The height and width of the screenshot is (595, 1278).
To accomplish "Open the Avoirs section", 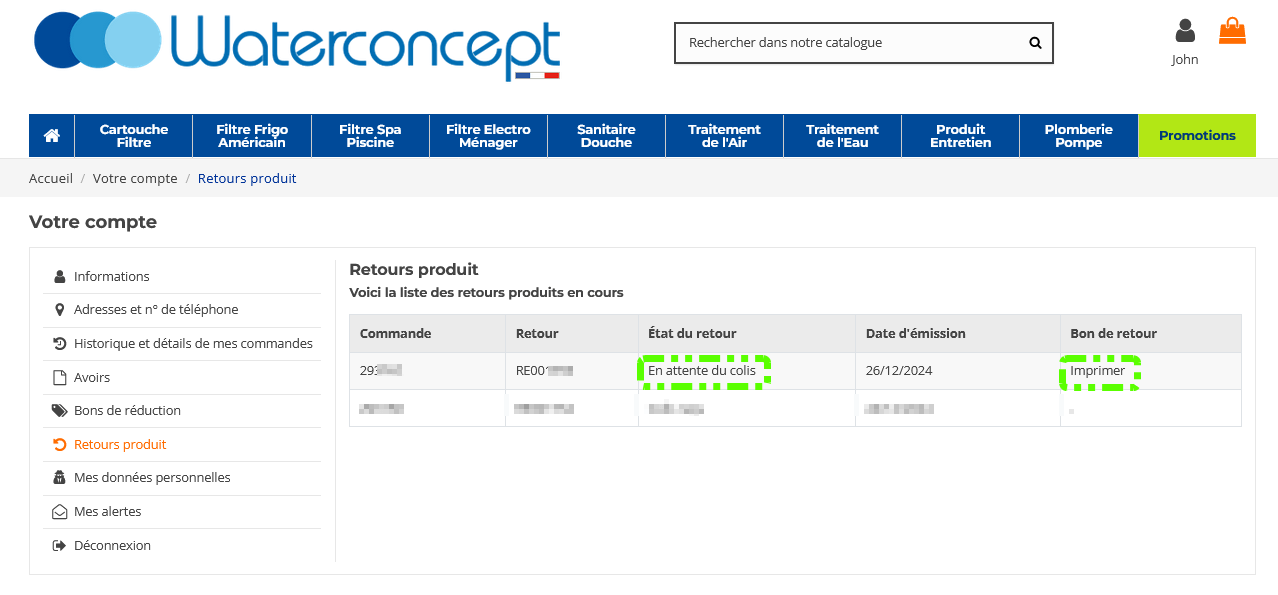I will pyautogui.click(x=92, y=378).
